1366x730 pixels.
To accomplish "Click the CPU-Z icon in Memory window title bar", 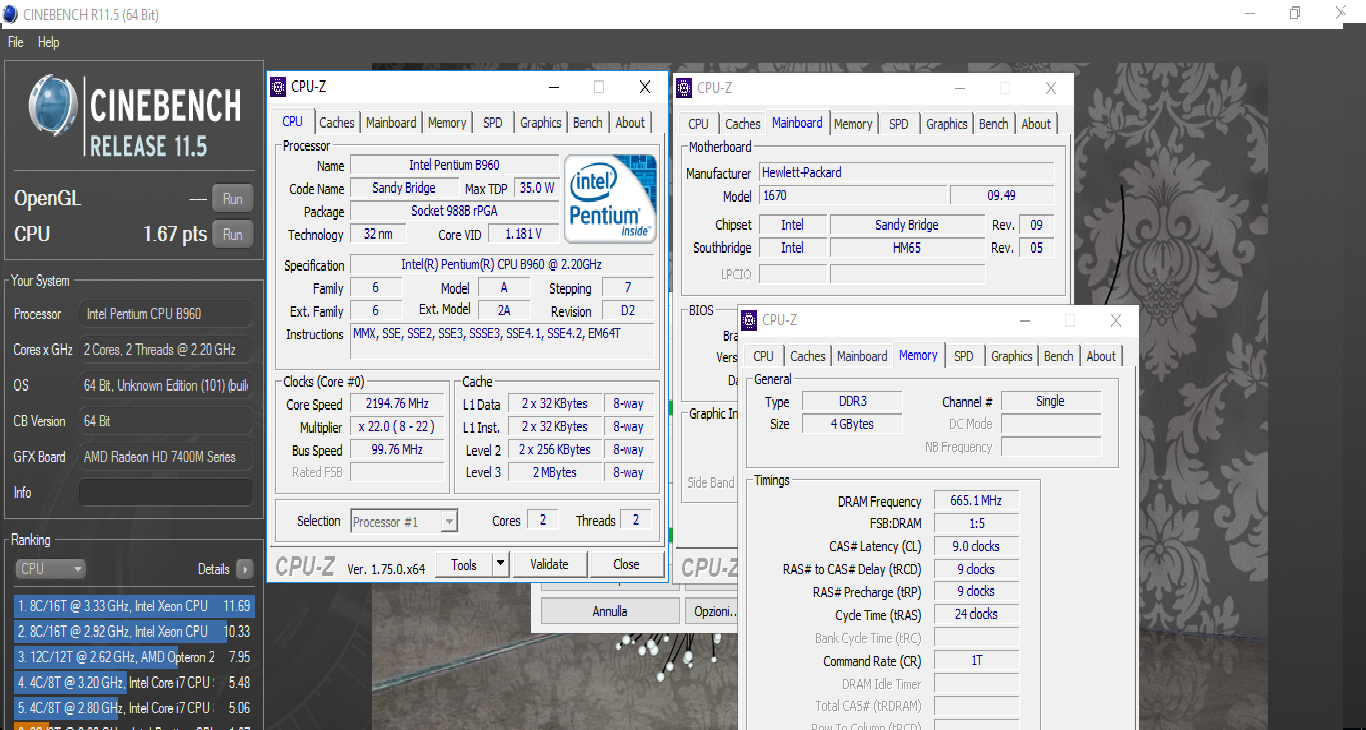I will [750, 320].
